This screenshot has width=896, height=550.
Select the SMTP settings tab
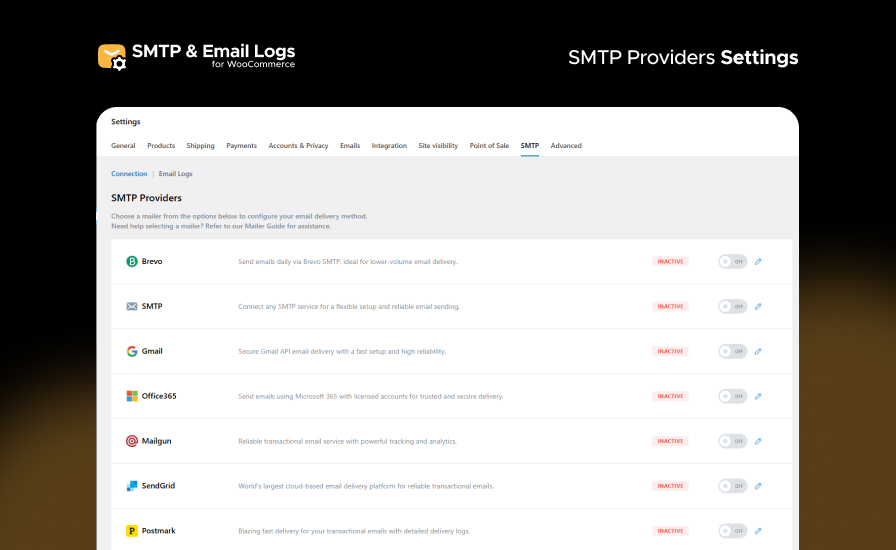(x=530, y=146)
